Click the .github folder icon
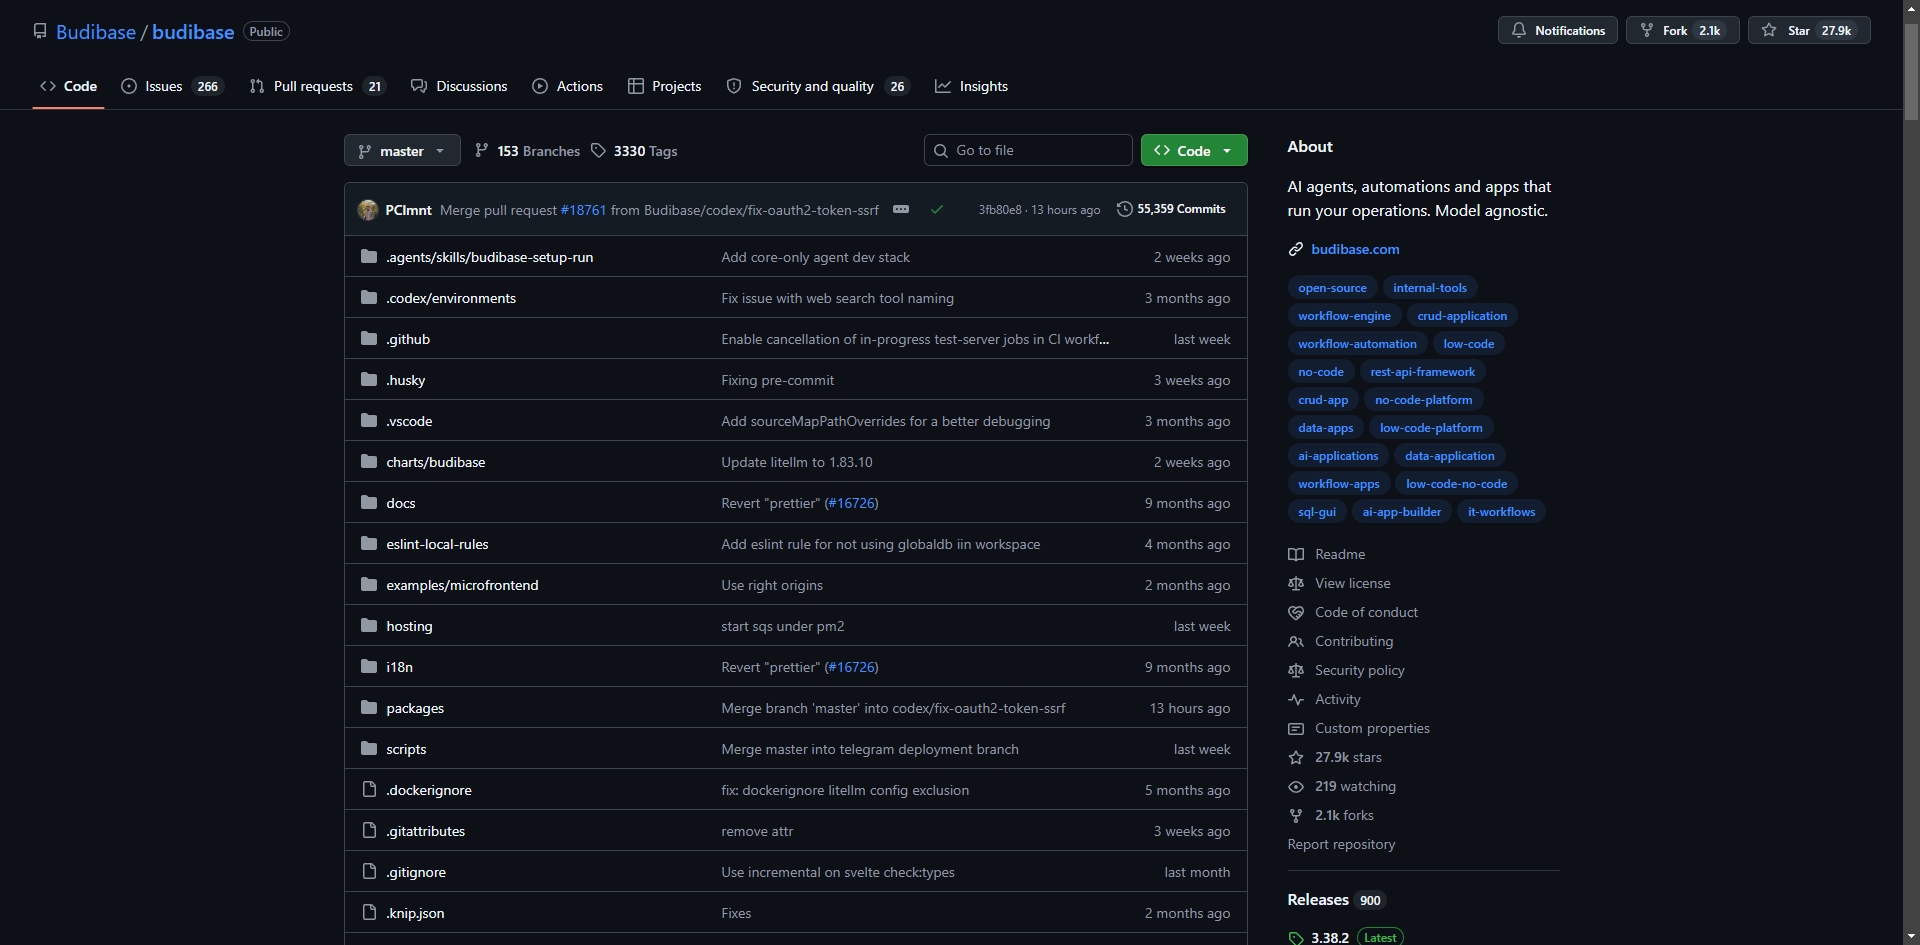Image resolution: width=1920 pixels, height=945 pixels. 369,339
